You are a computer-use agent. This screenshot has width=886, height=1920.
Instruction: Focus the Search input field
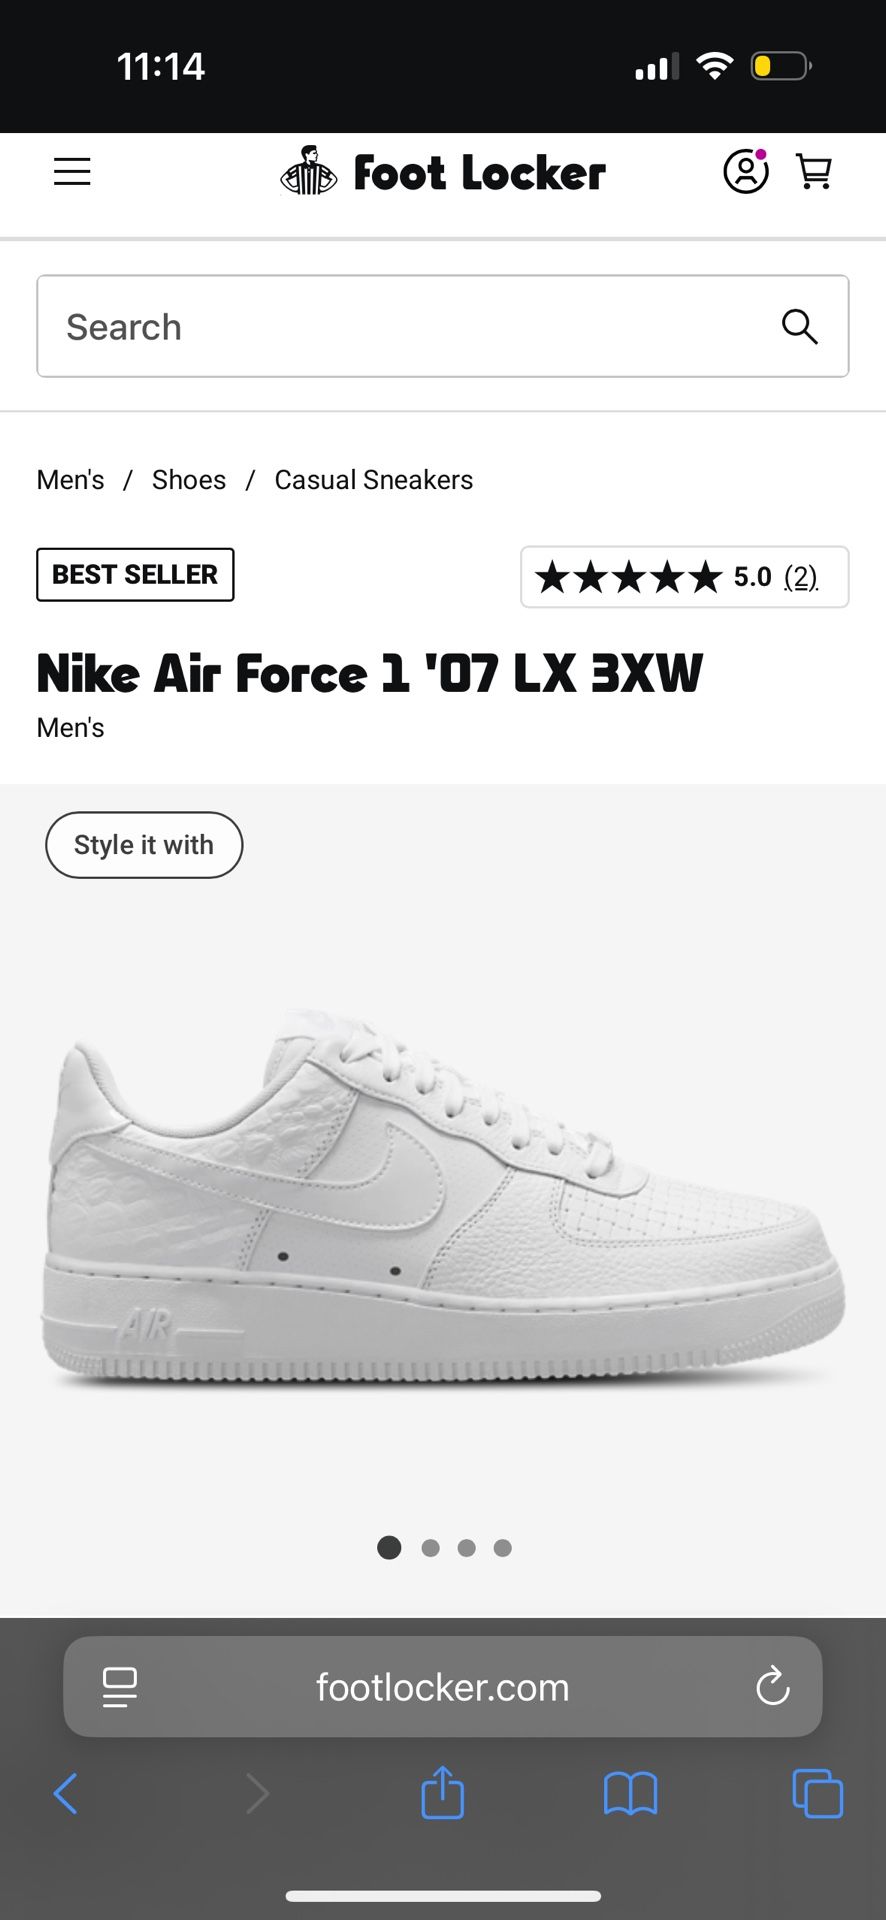click(x=443, y=326)
